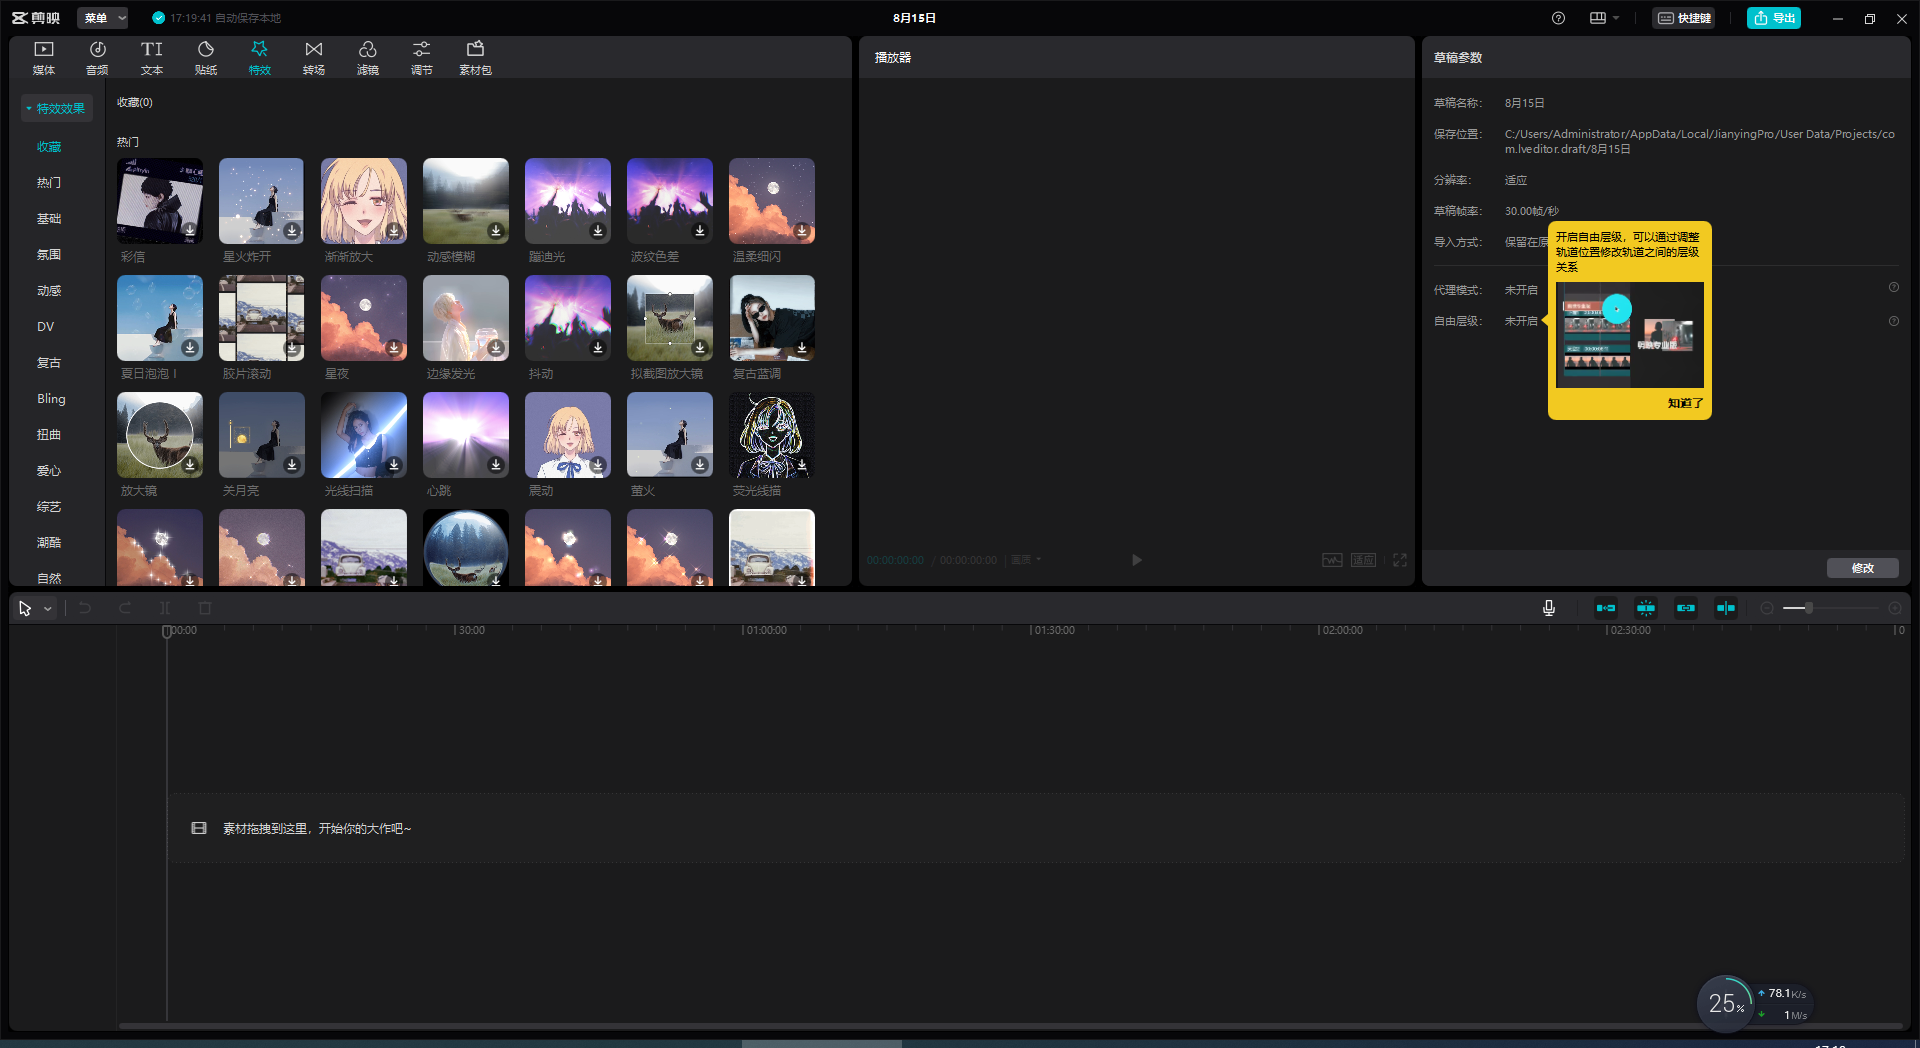Dismiss tooltip with 知道了
Image resolution: width=1920 pixels, height=1048 pixels.
(x=1685, y=403)
